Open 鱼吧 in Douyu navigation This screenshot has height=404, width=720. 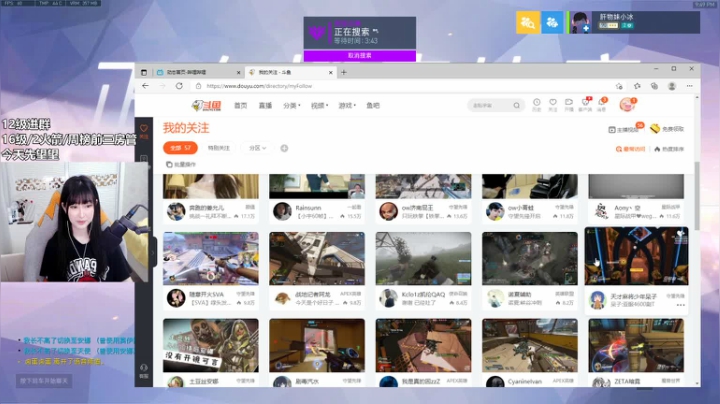coord(373,106)
